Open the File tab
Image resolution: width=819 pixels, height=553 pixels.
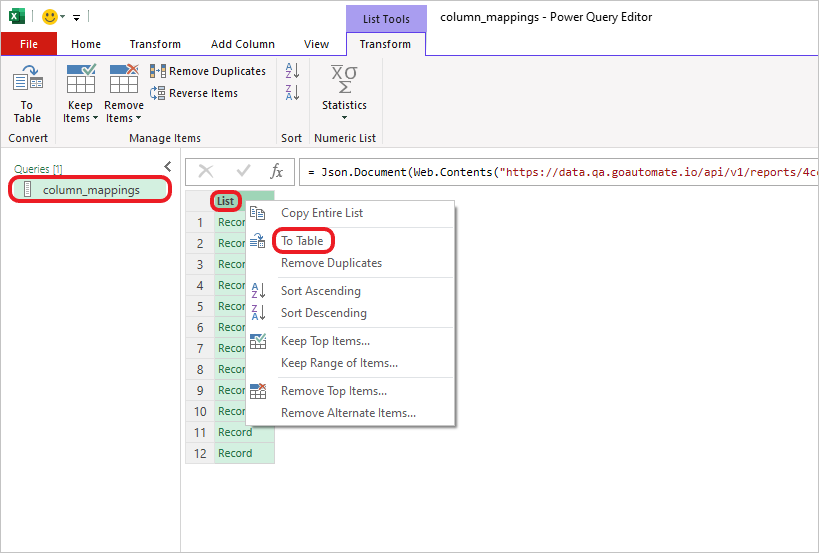(x=29, y=44)
